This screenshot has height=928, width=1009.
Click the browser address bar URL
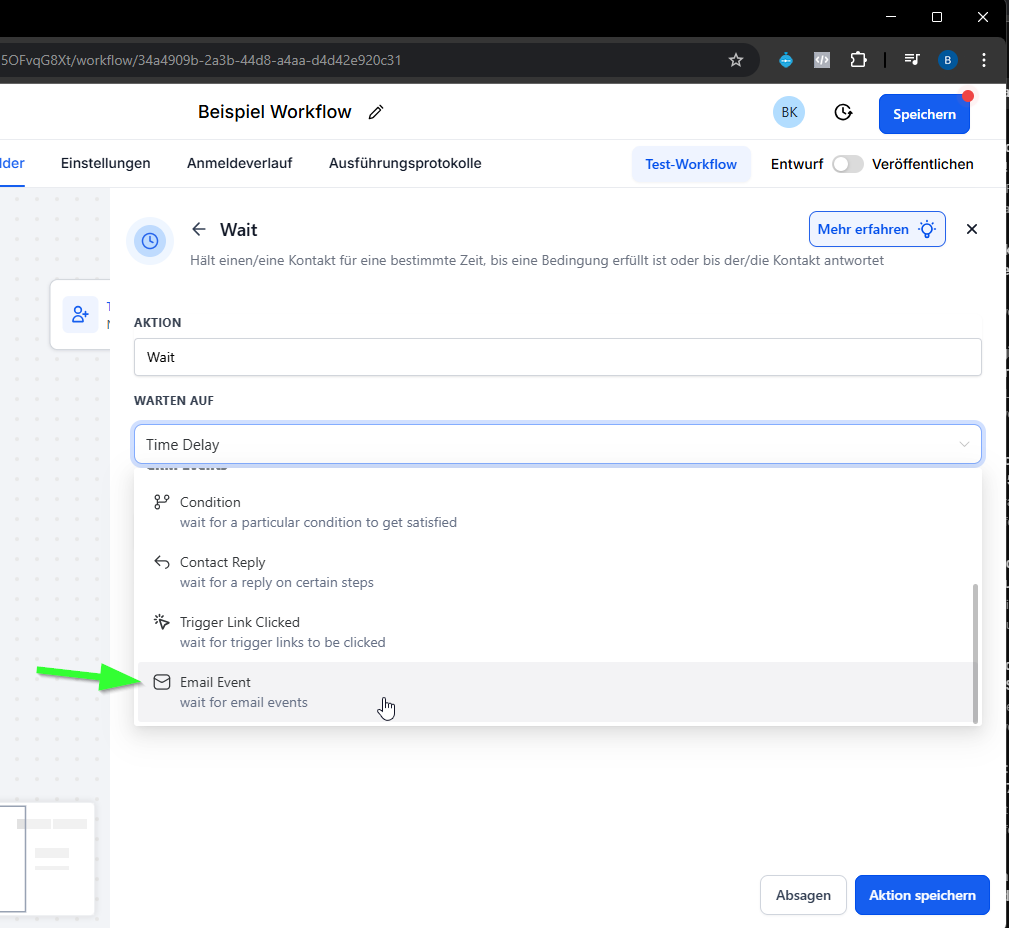[x=201, y=60]
